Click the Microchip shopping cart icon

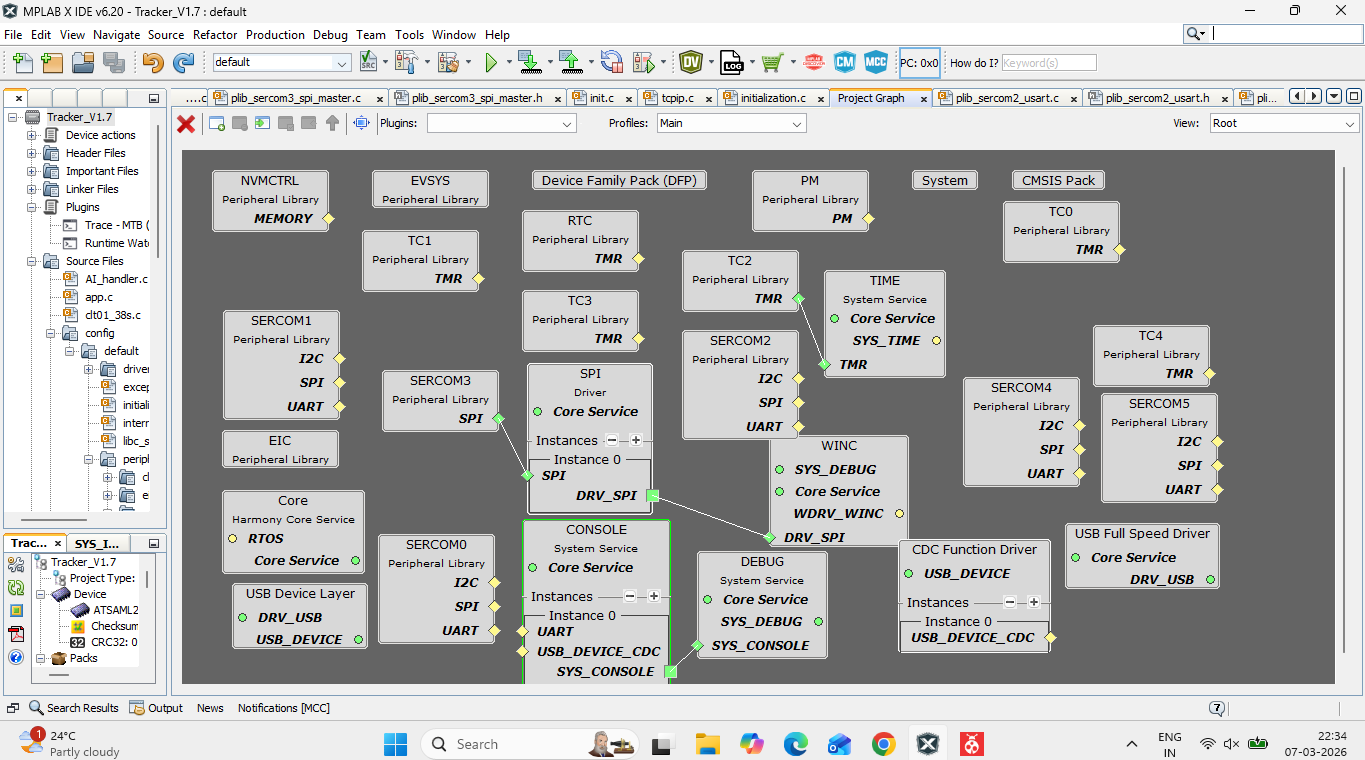point(771,63)
